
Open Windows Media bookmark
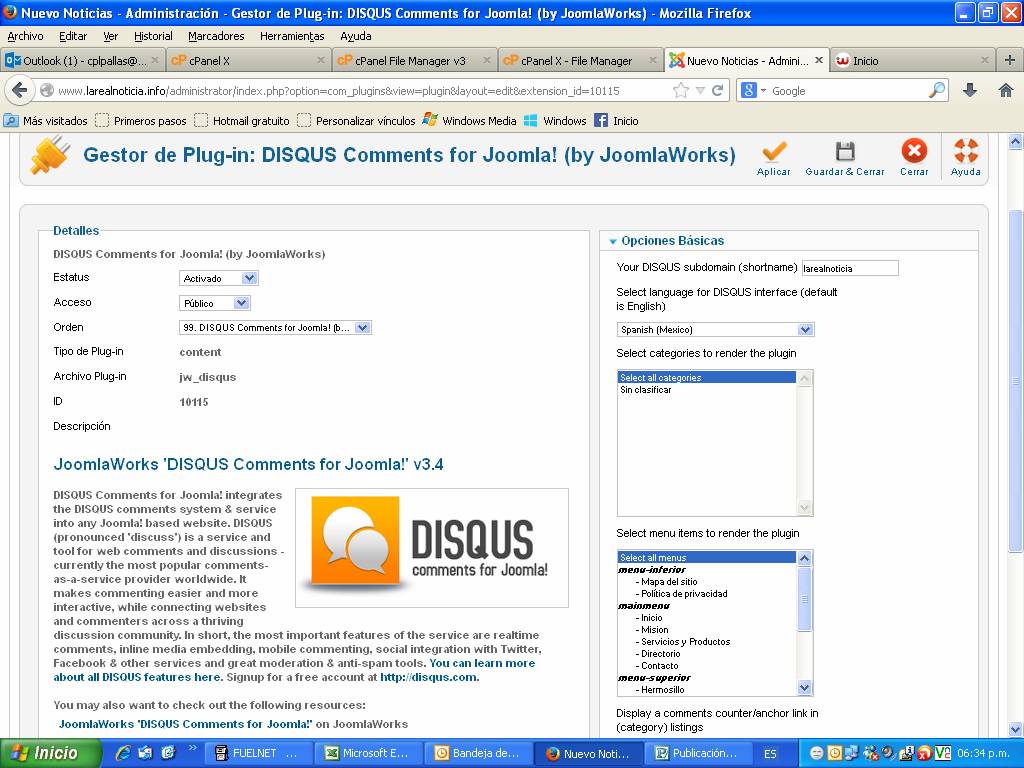tap(470, 121)
